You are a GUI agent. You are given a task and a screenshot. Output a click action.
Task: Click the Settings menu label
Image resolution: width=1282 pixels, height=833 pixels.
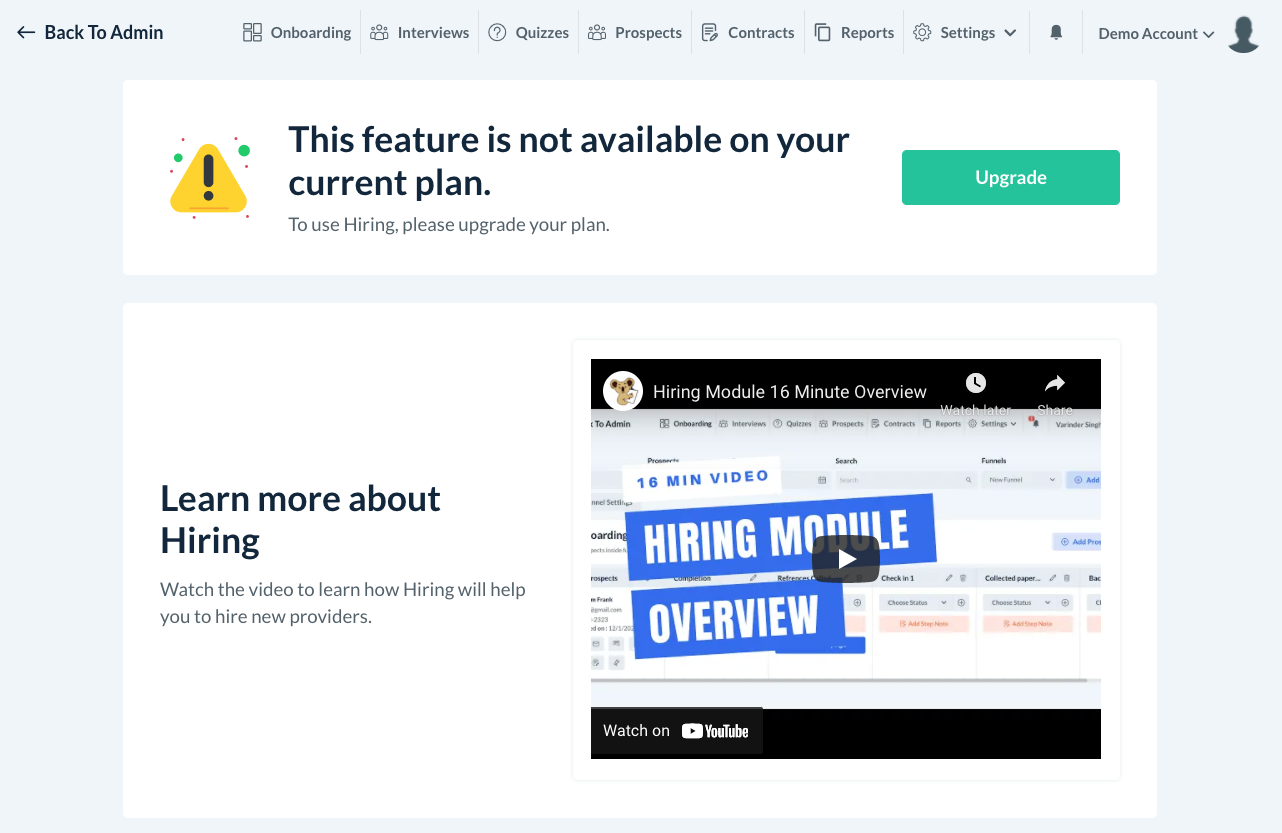967,33
